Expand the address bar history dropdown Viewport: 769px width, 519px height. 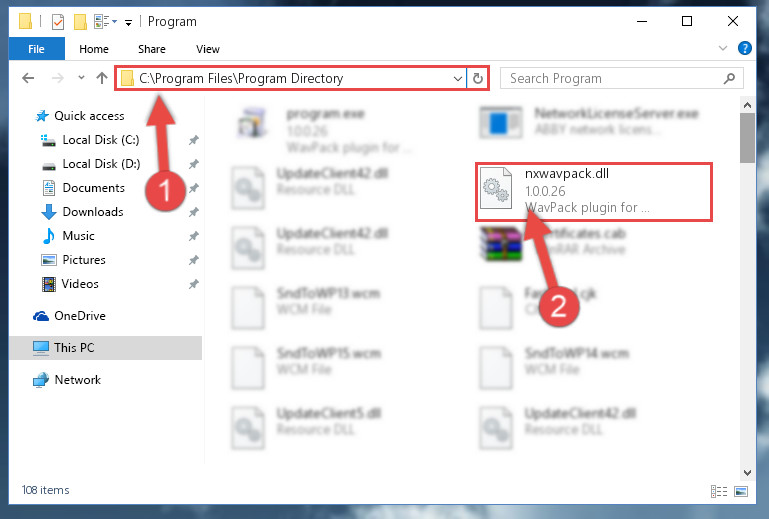pyautogui.click(x=458, y=78)
